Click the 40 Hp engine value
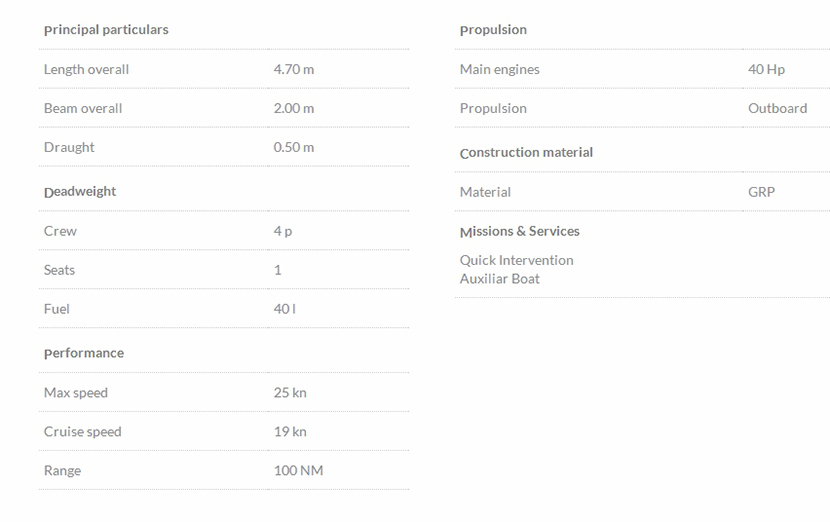The width and height of the screenshot is (830, 522). pos(766,69)
